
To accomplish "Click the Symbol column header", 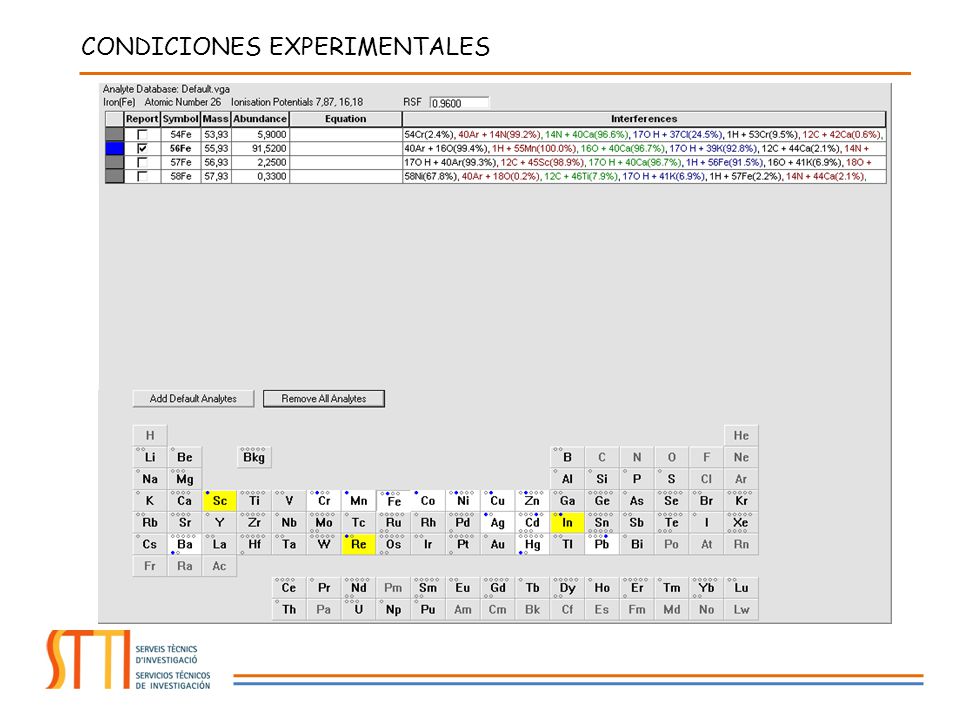I will (x=181, y=119).
